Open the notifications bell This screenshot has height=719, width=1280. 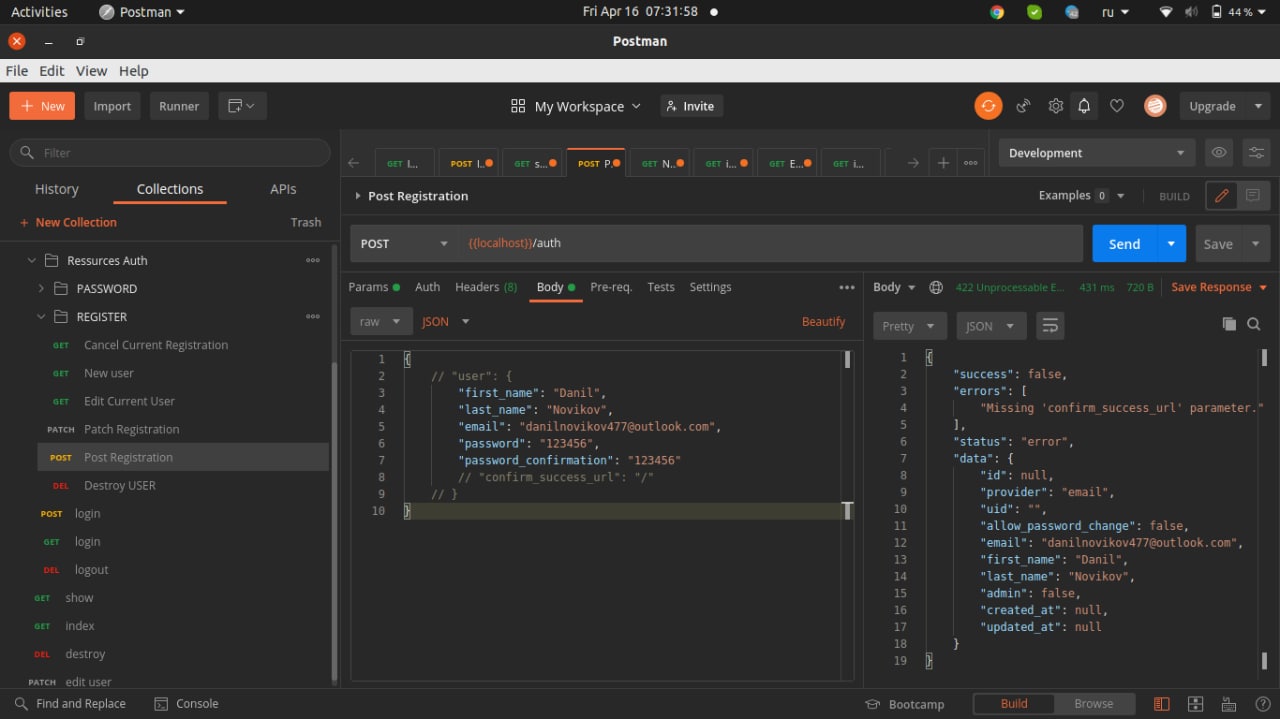point(1084,106)
